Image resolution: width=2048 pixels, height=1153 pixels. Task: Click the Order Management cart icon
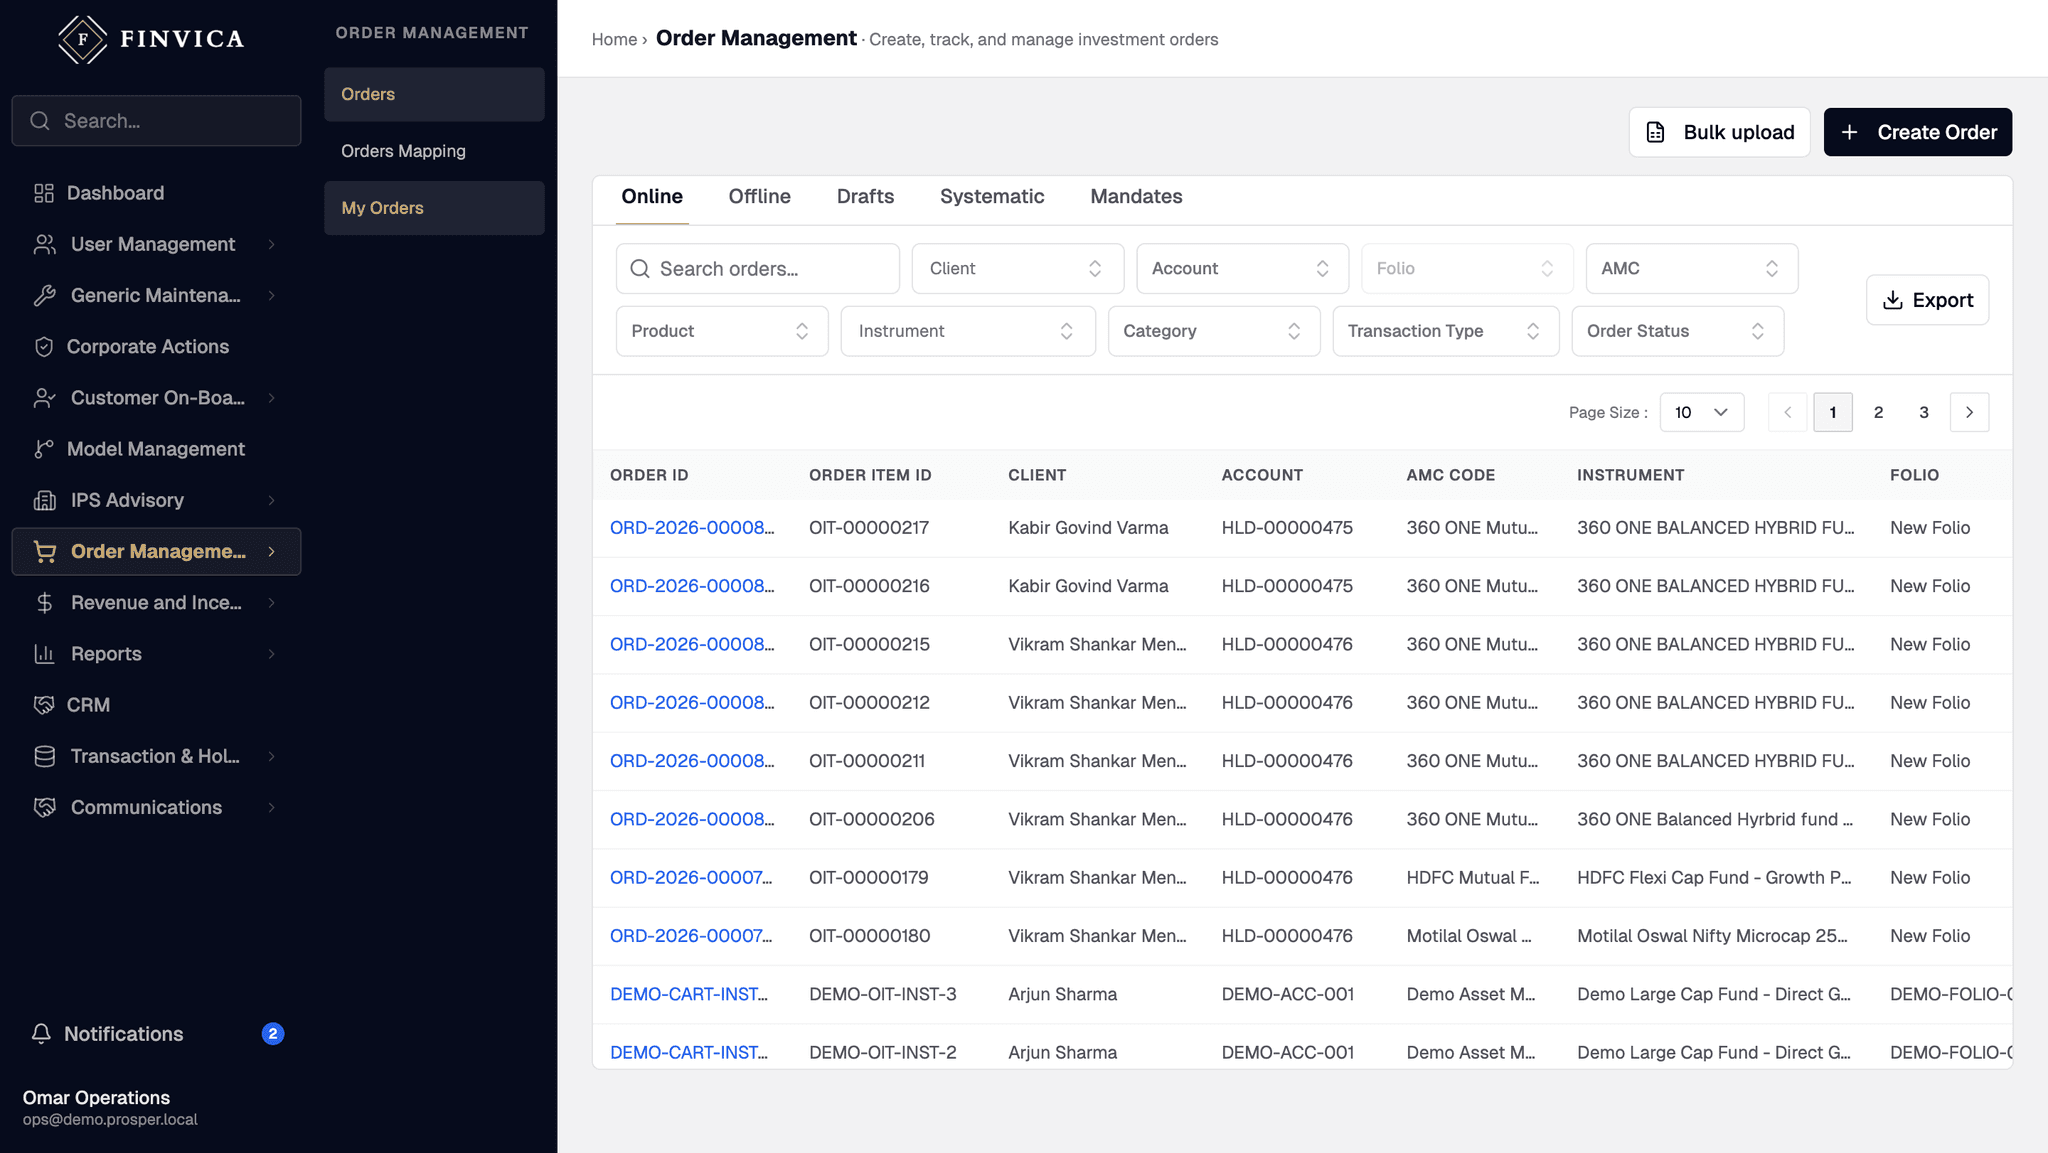pyautogui.click(x=44, y=551)
